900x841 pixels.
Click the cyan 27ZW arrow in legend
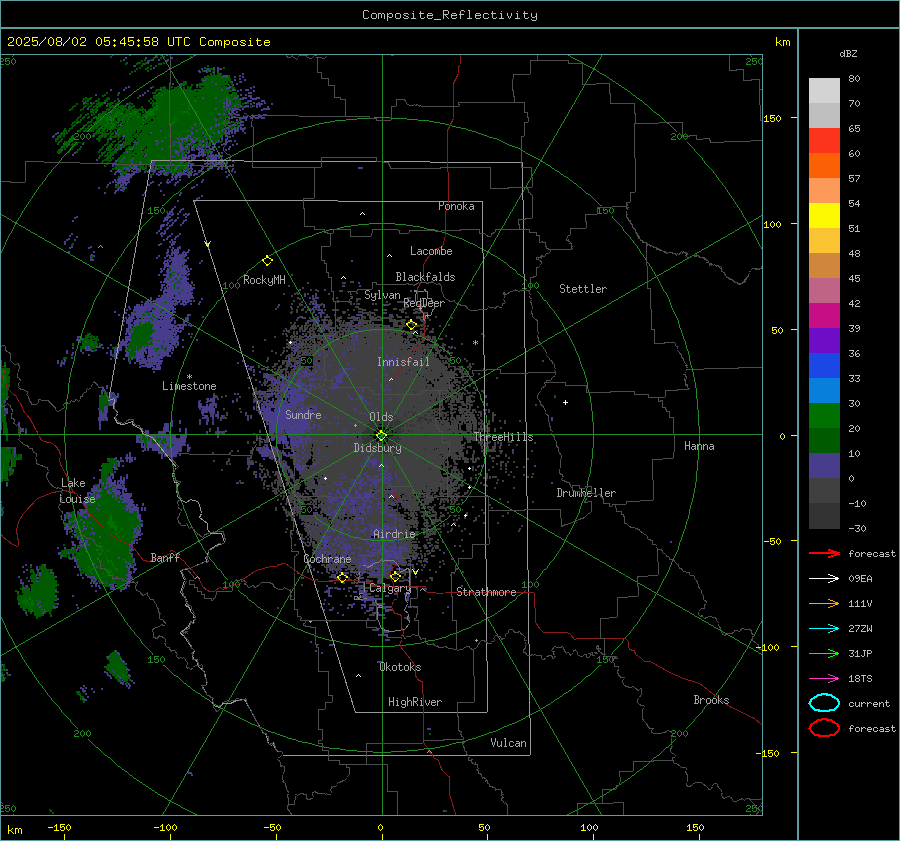[x=824, y=629]
